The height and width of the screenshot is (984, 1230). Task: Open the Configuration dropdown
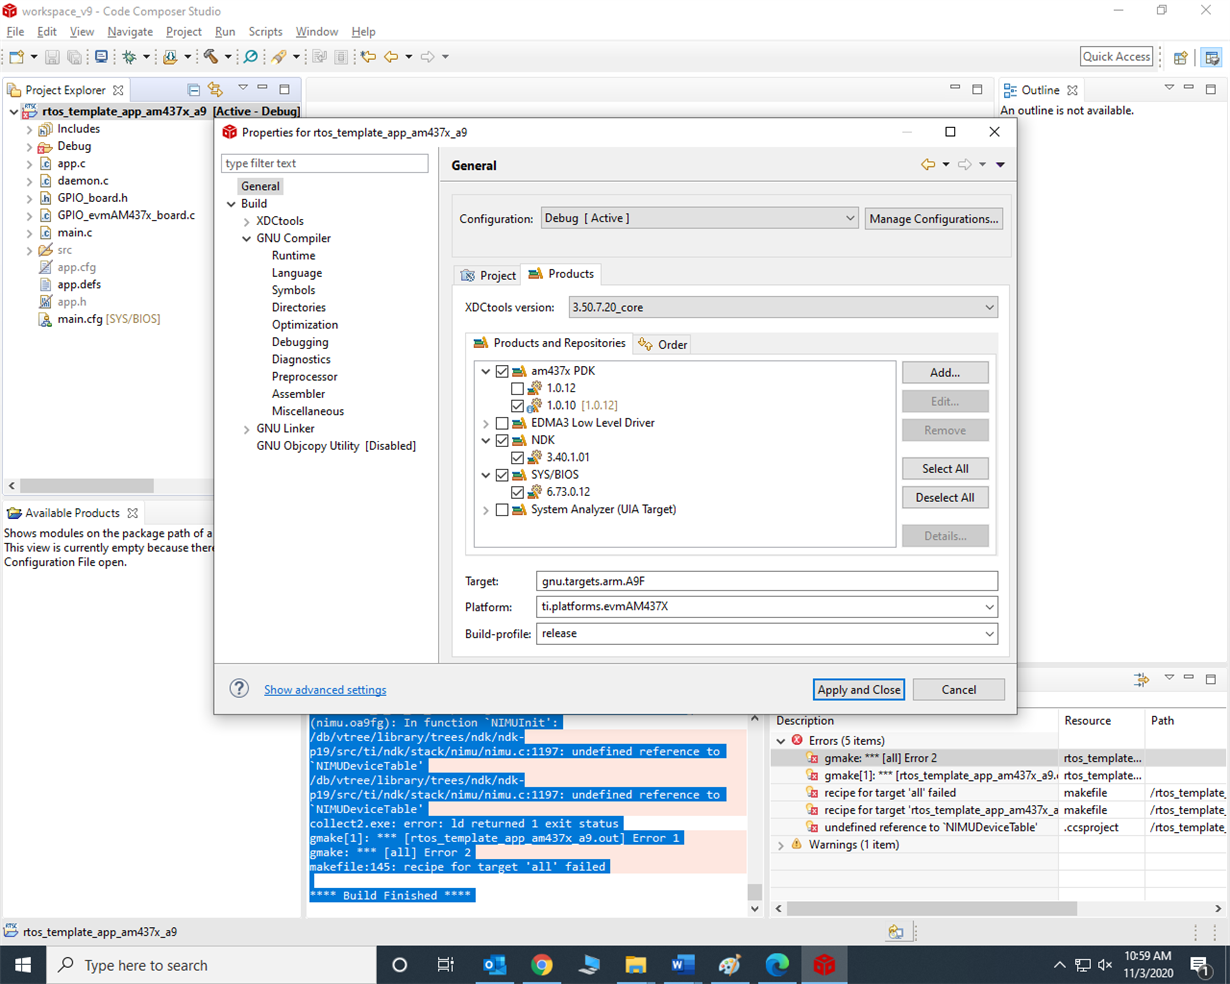(x=699, y=218)
